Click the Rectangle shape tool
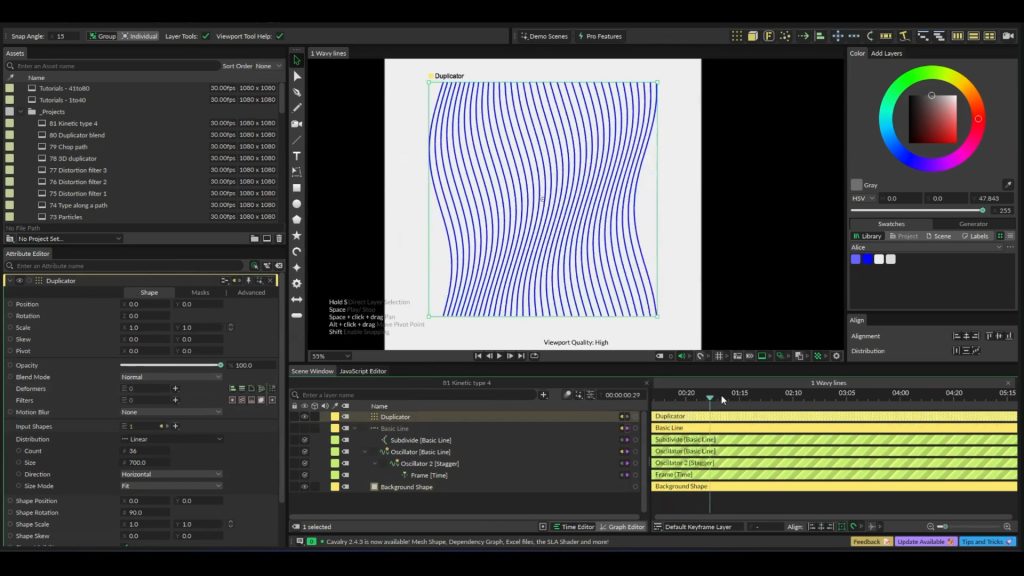 (x=297, y=187)
